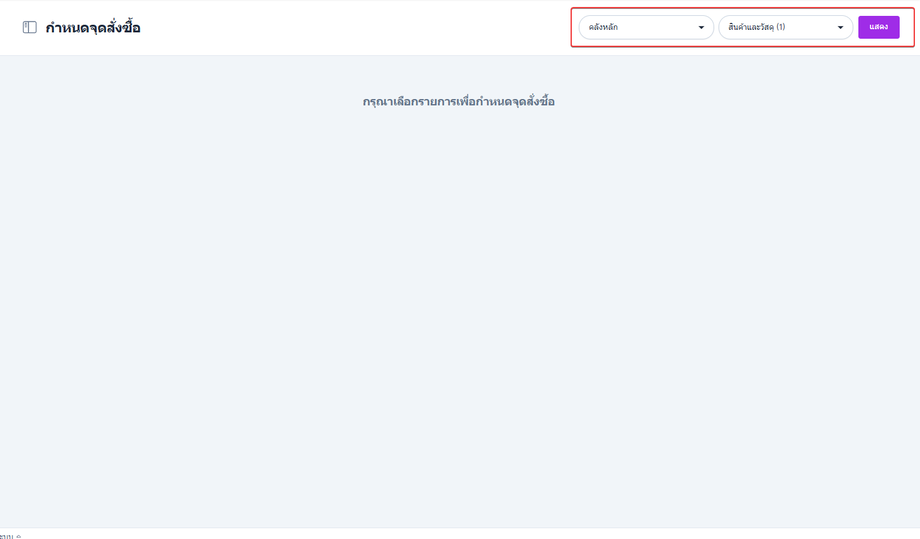This screenshot has width=920, height=539.
Task: Open the คลังหลัก warehouse dropdown
Action: click(646, 28)
